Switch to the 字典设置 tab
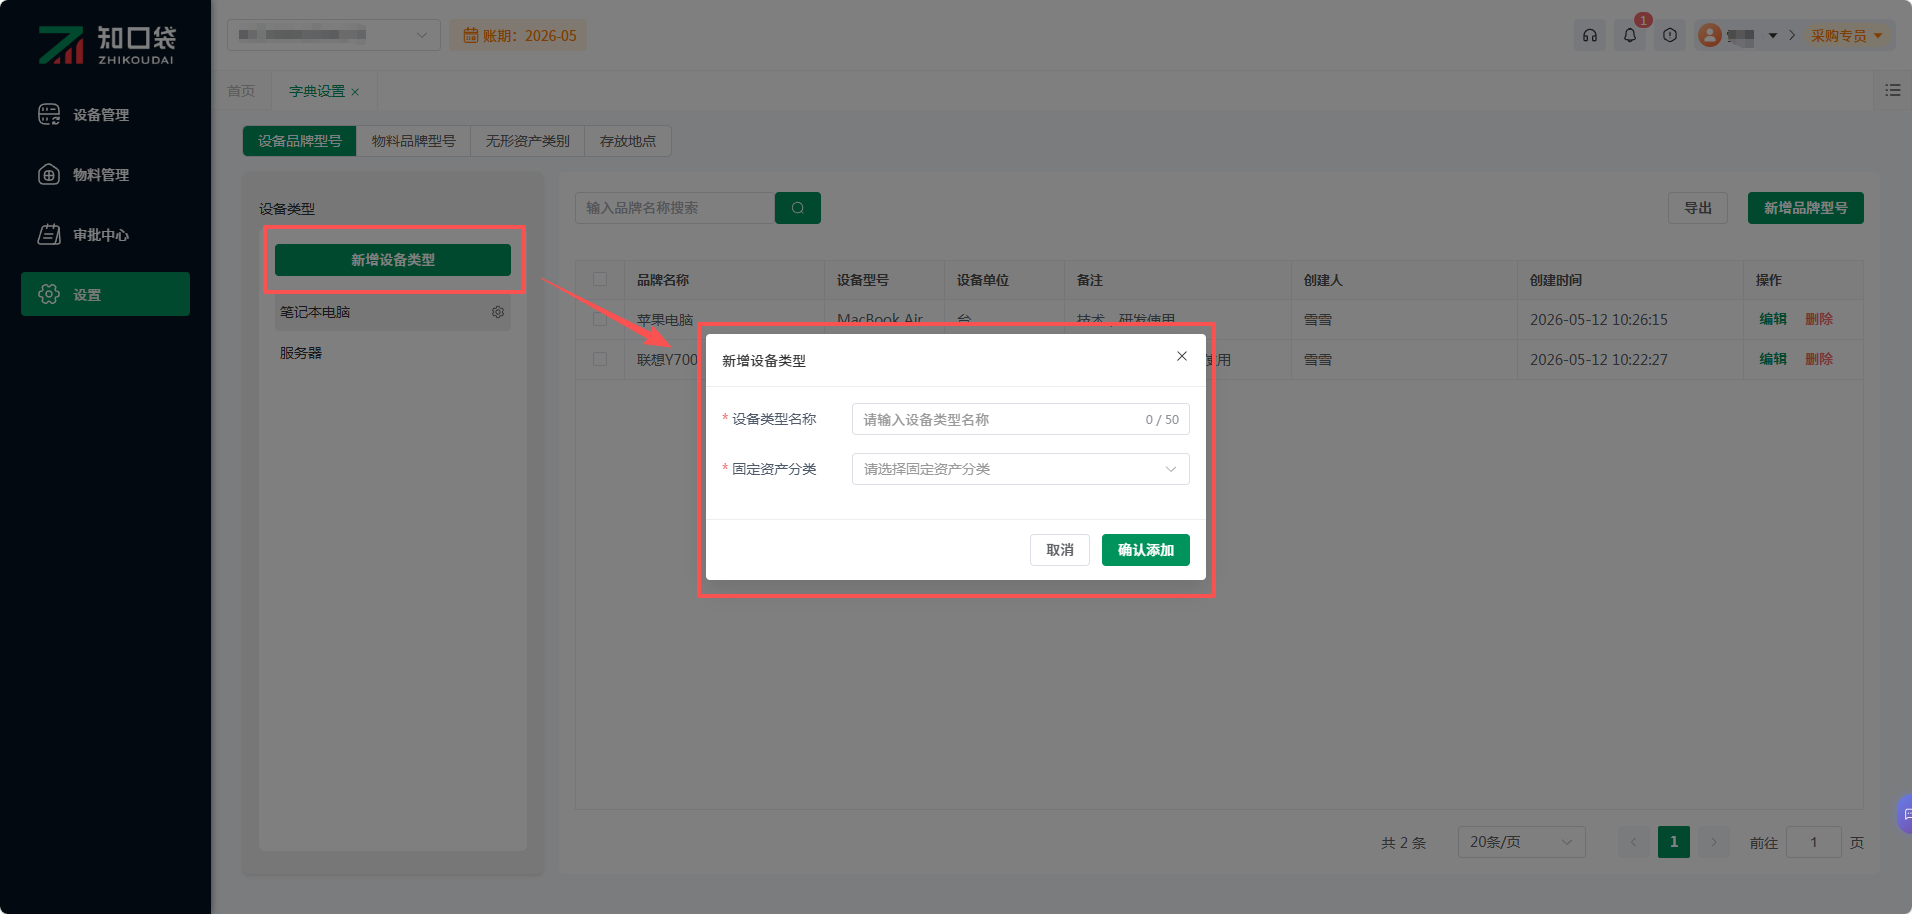This screenshot has width=1912, height=914. [x=317, y=91]
